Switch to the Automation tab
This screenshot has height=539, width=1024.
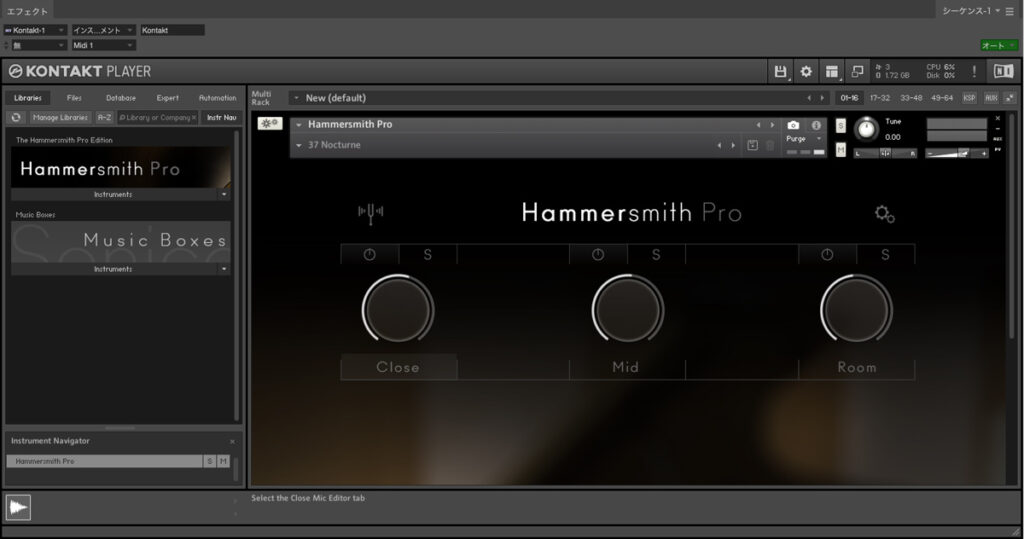[x=217, y=98]
